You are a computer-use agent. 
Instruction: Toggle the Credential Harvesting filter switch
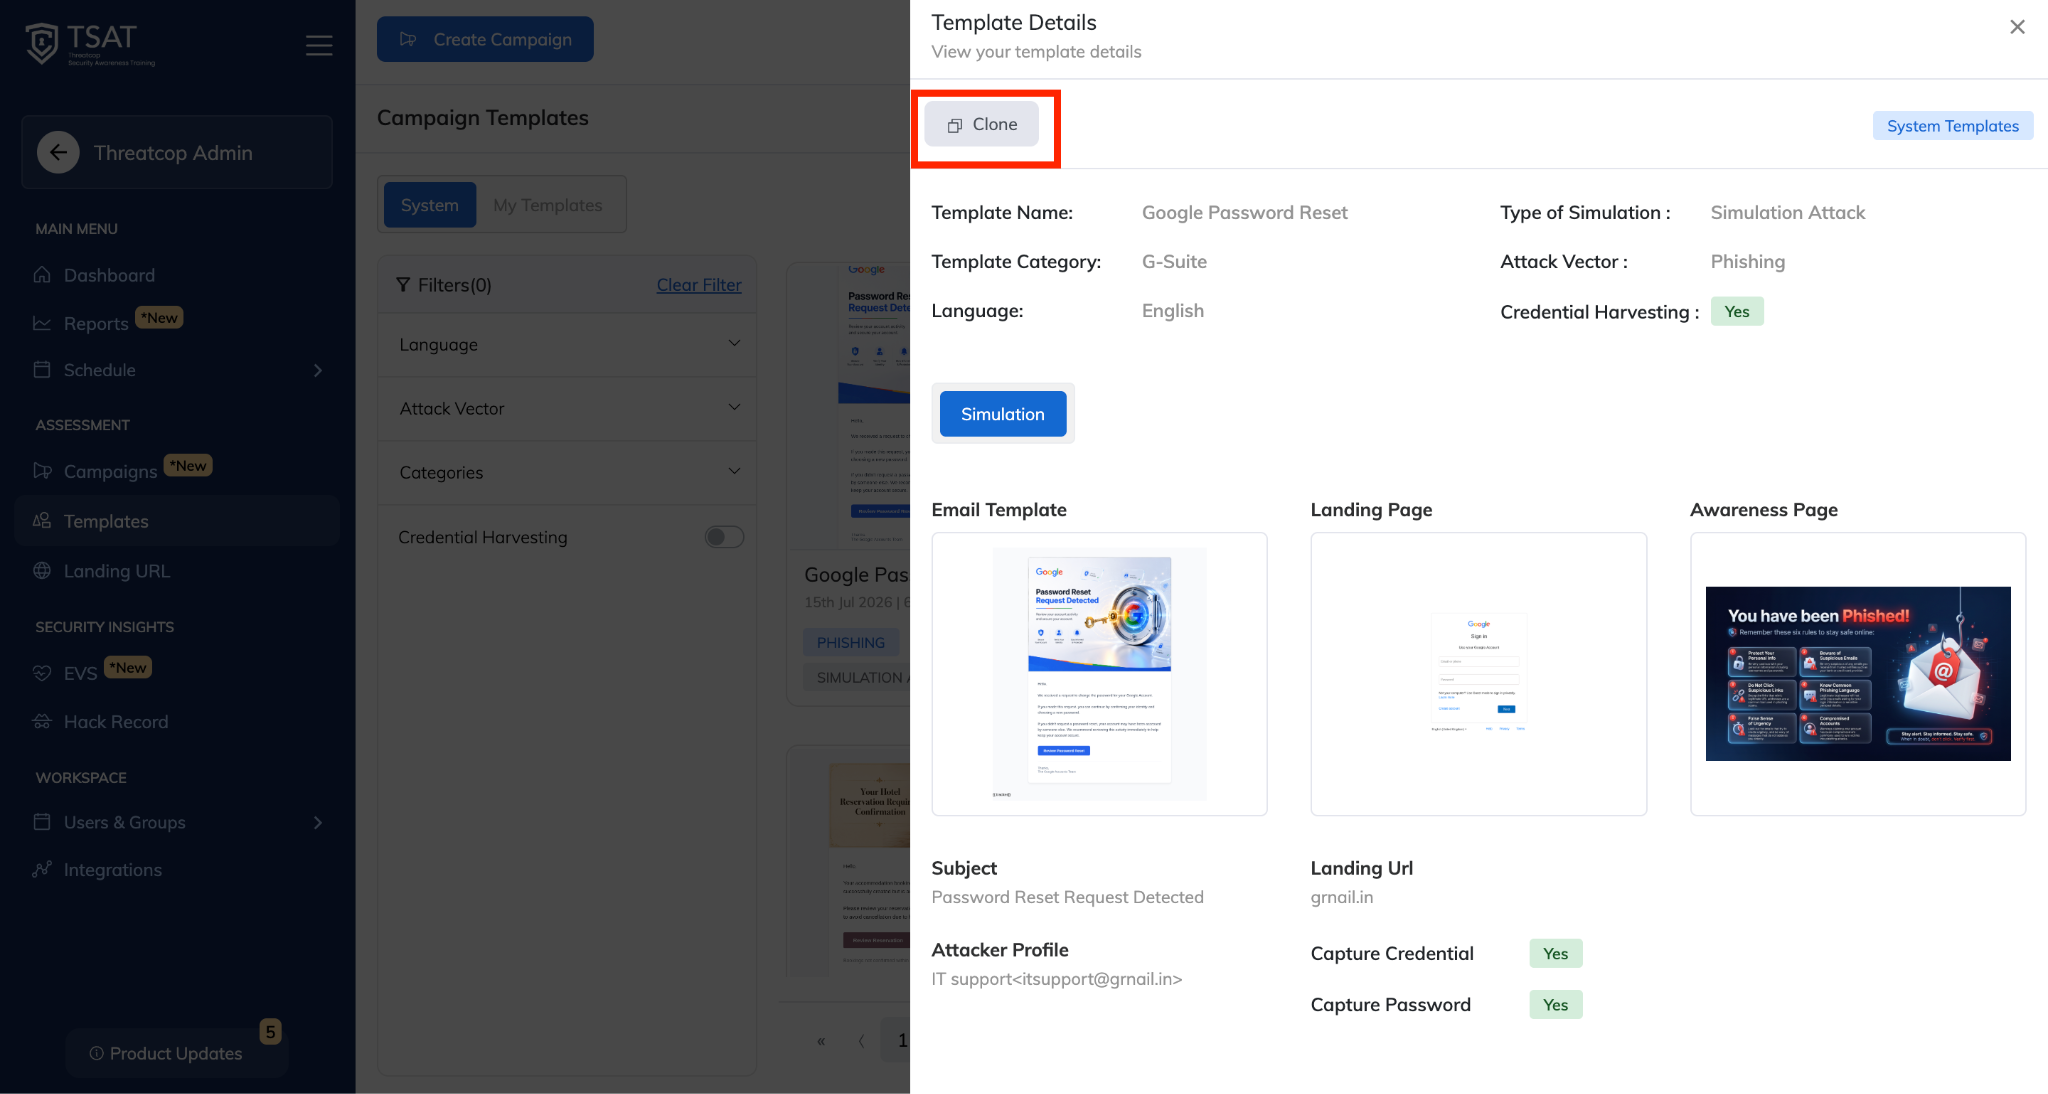(x=724, y=537)
